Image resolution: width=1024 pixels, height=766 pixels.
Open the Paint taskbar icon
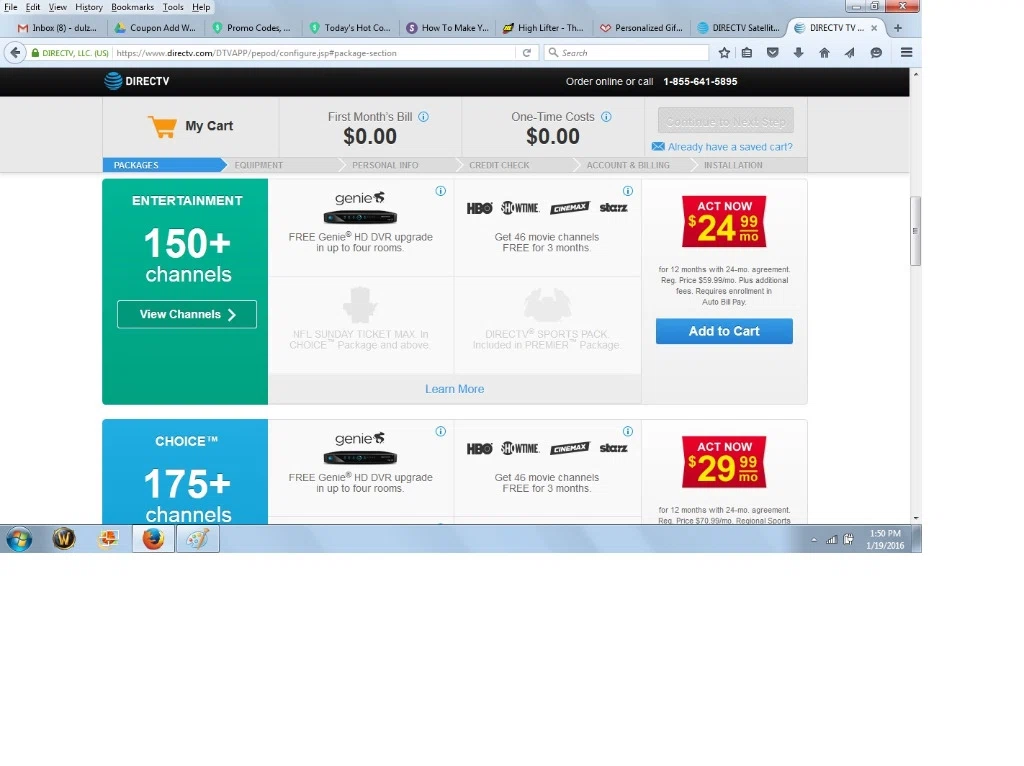point(197,539)
